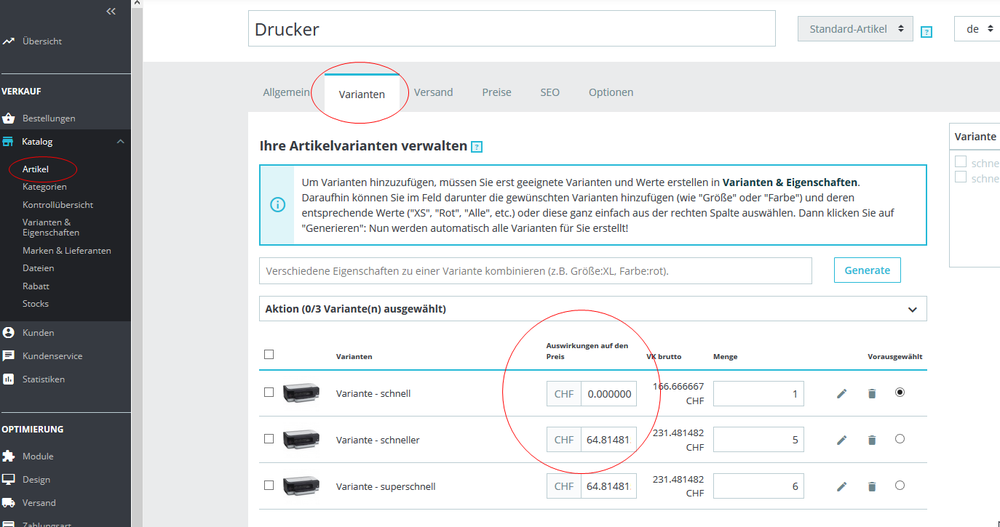Click the sidebar vertical scrollbar up arrow
This screenshot has height=527, width=1000.
click(137, 4)
